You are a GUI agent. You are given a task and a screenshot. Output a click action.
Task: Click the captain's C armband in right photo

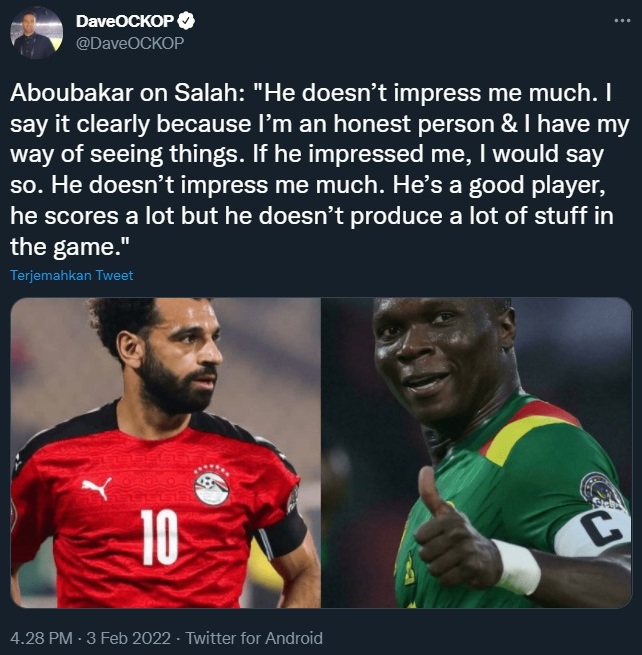[x=594, y=531]
